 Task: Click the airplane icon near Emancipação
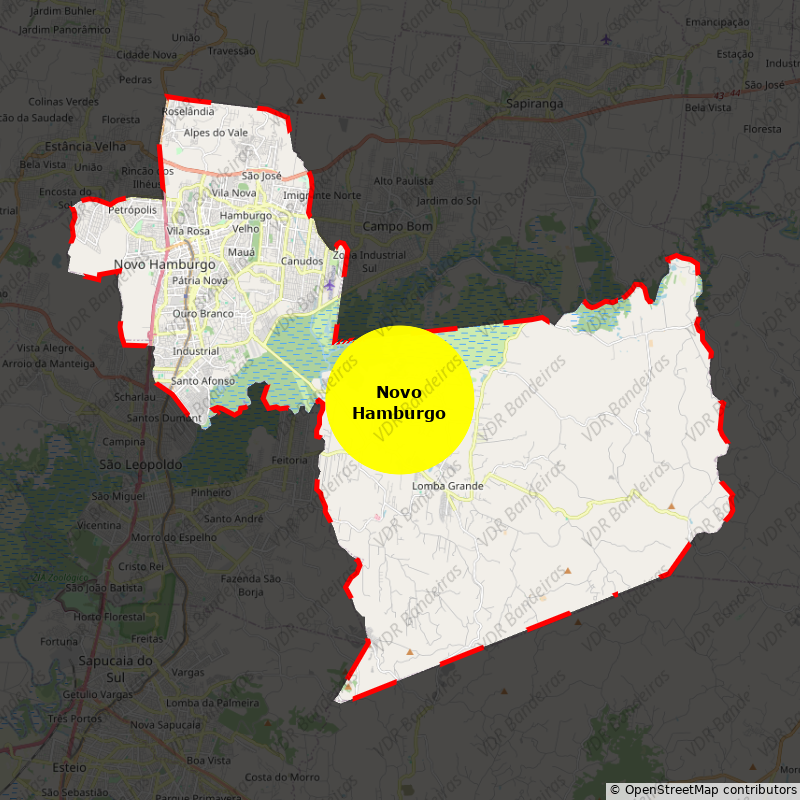pos(606,40)
